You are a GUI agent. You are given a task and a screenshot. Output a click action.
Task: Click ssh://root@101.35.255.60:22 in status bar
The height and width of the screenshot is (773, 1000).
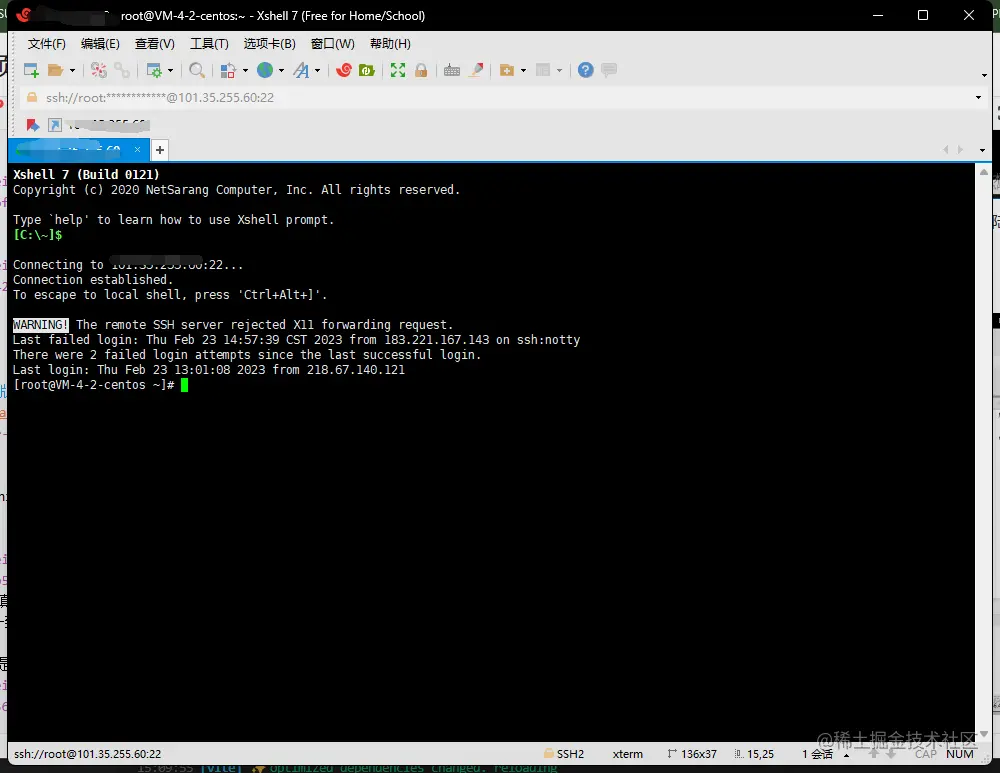pos(87,754)
